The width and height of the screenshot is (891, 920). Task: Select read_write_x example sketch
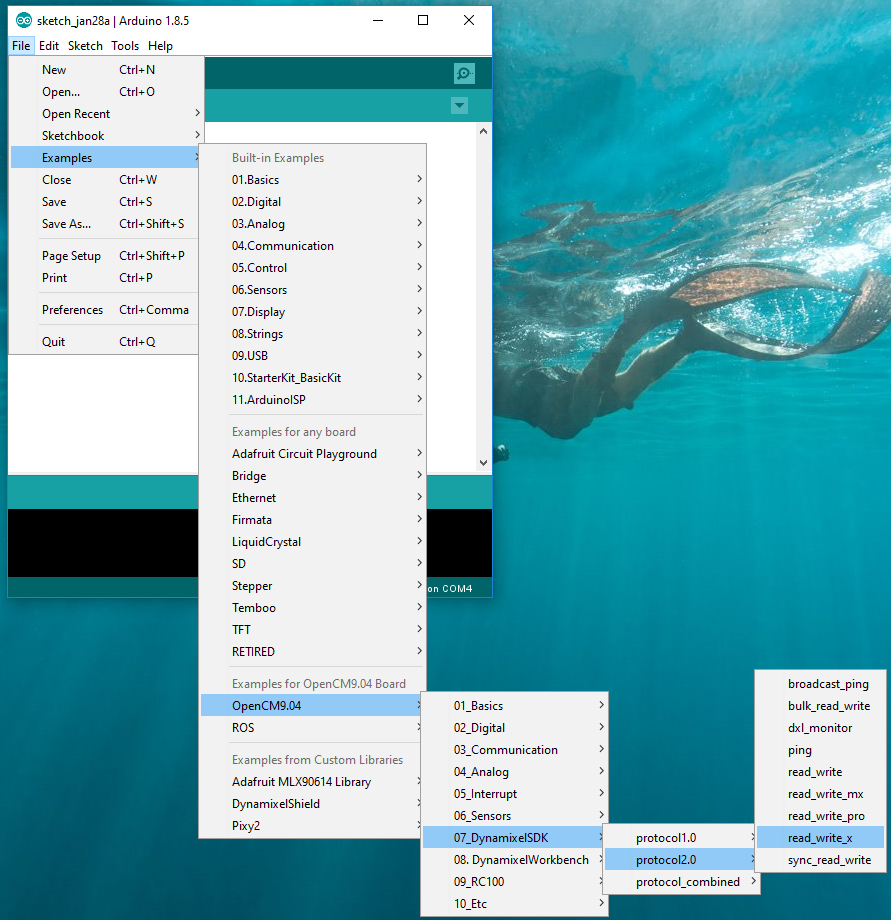[820, 838]
